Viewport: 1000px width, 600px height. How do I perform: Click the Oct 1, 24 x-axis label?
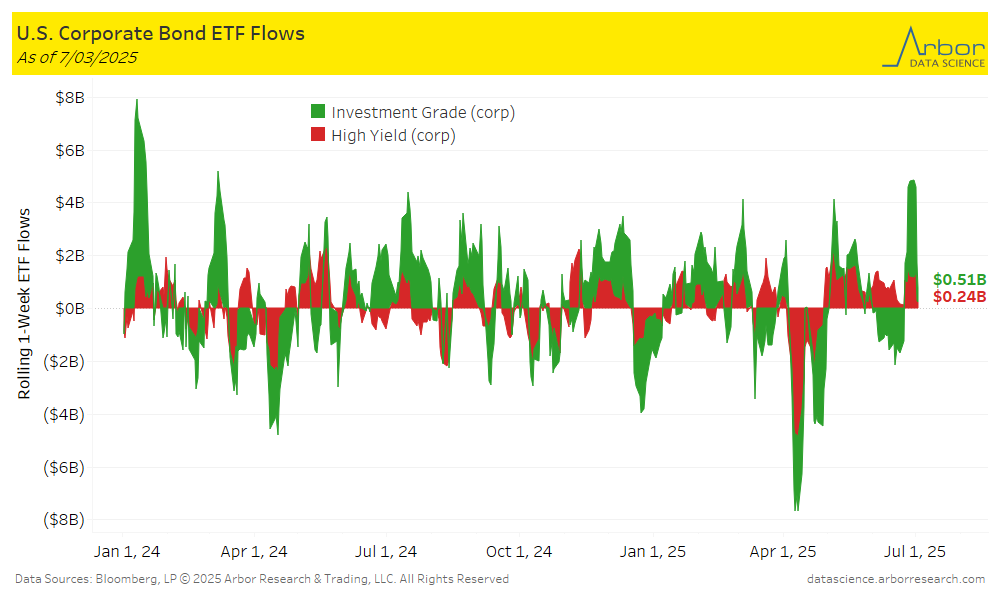(x=517, y=551)
